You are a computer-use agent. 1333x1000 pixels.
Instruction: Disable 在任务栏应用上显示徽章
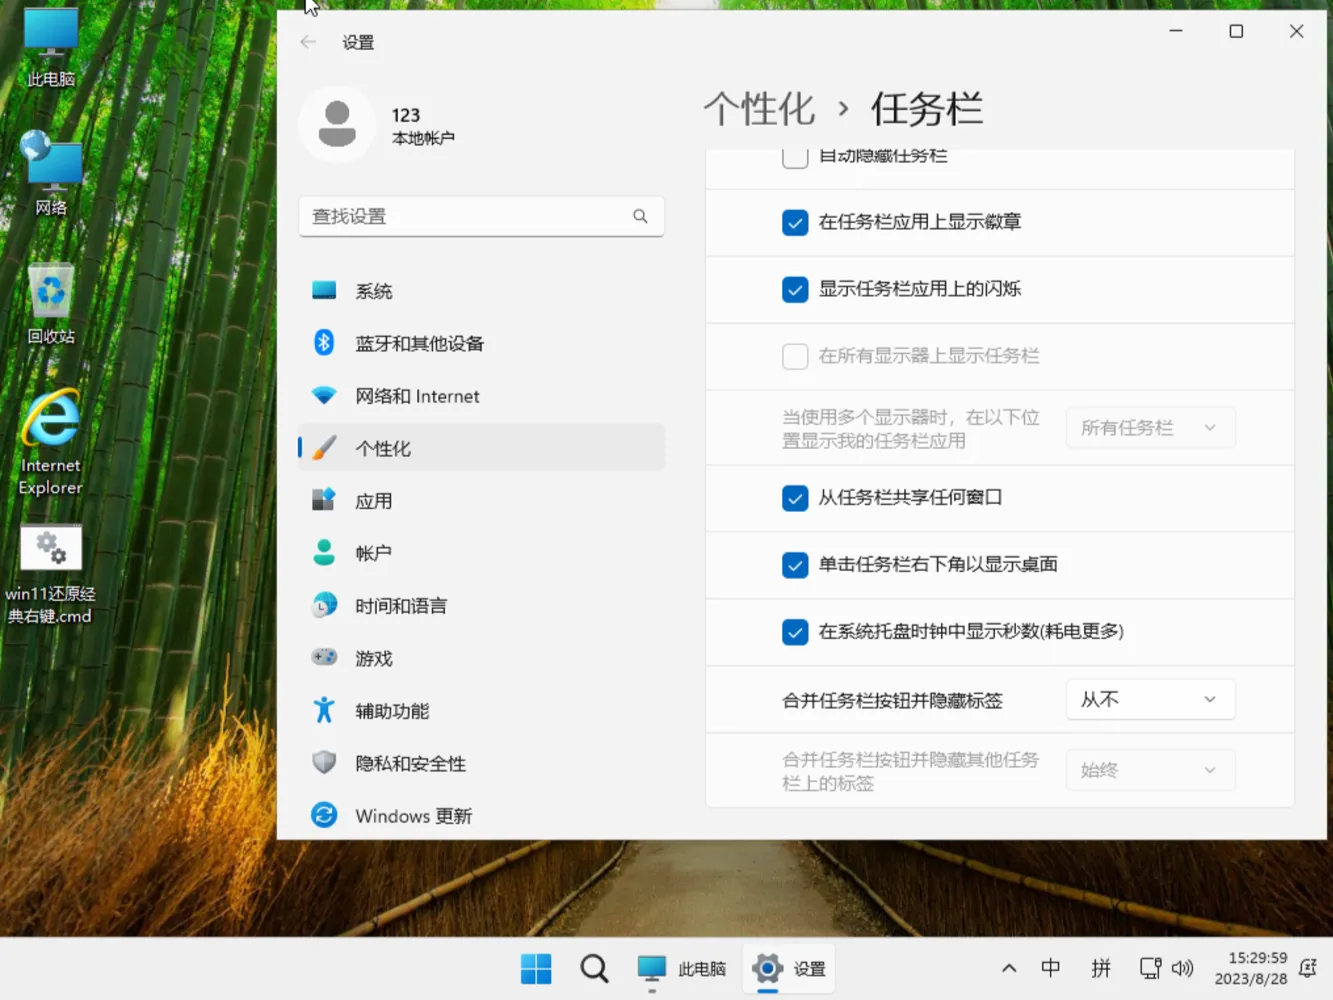coord(795,222)
